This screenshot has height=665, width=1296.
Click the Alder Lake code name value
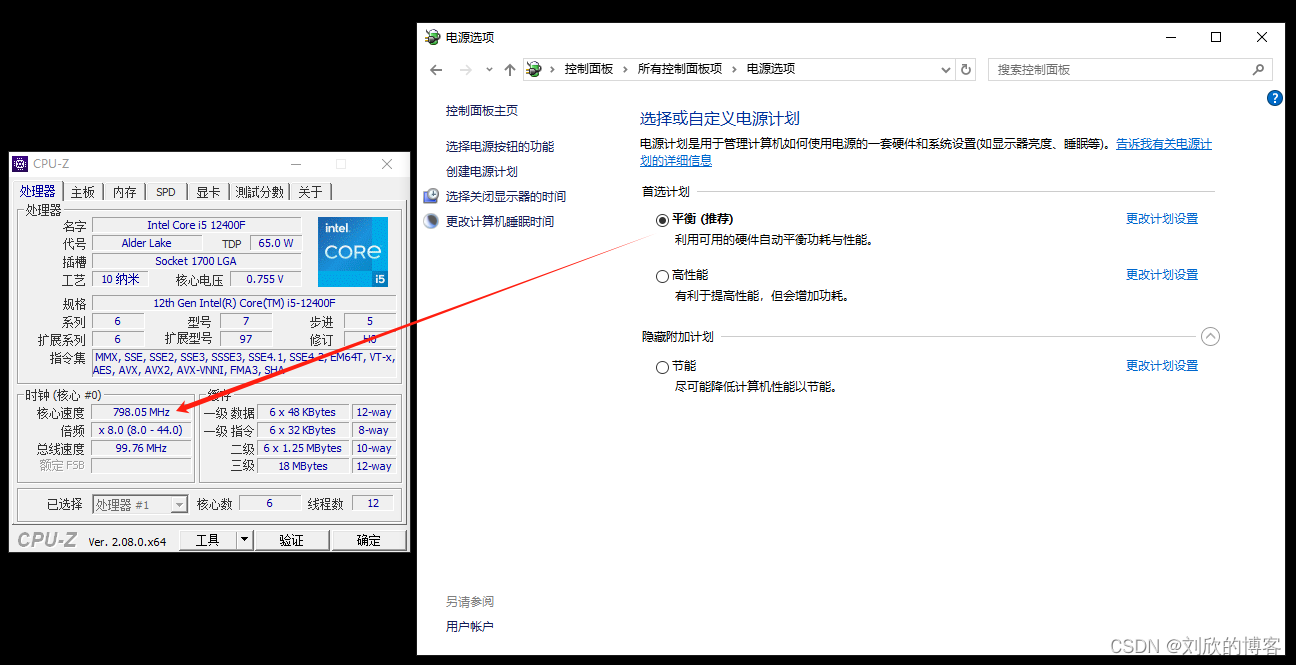(146, 243)
